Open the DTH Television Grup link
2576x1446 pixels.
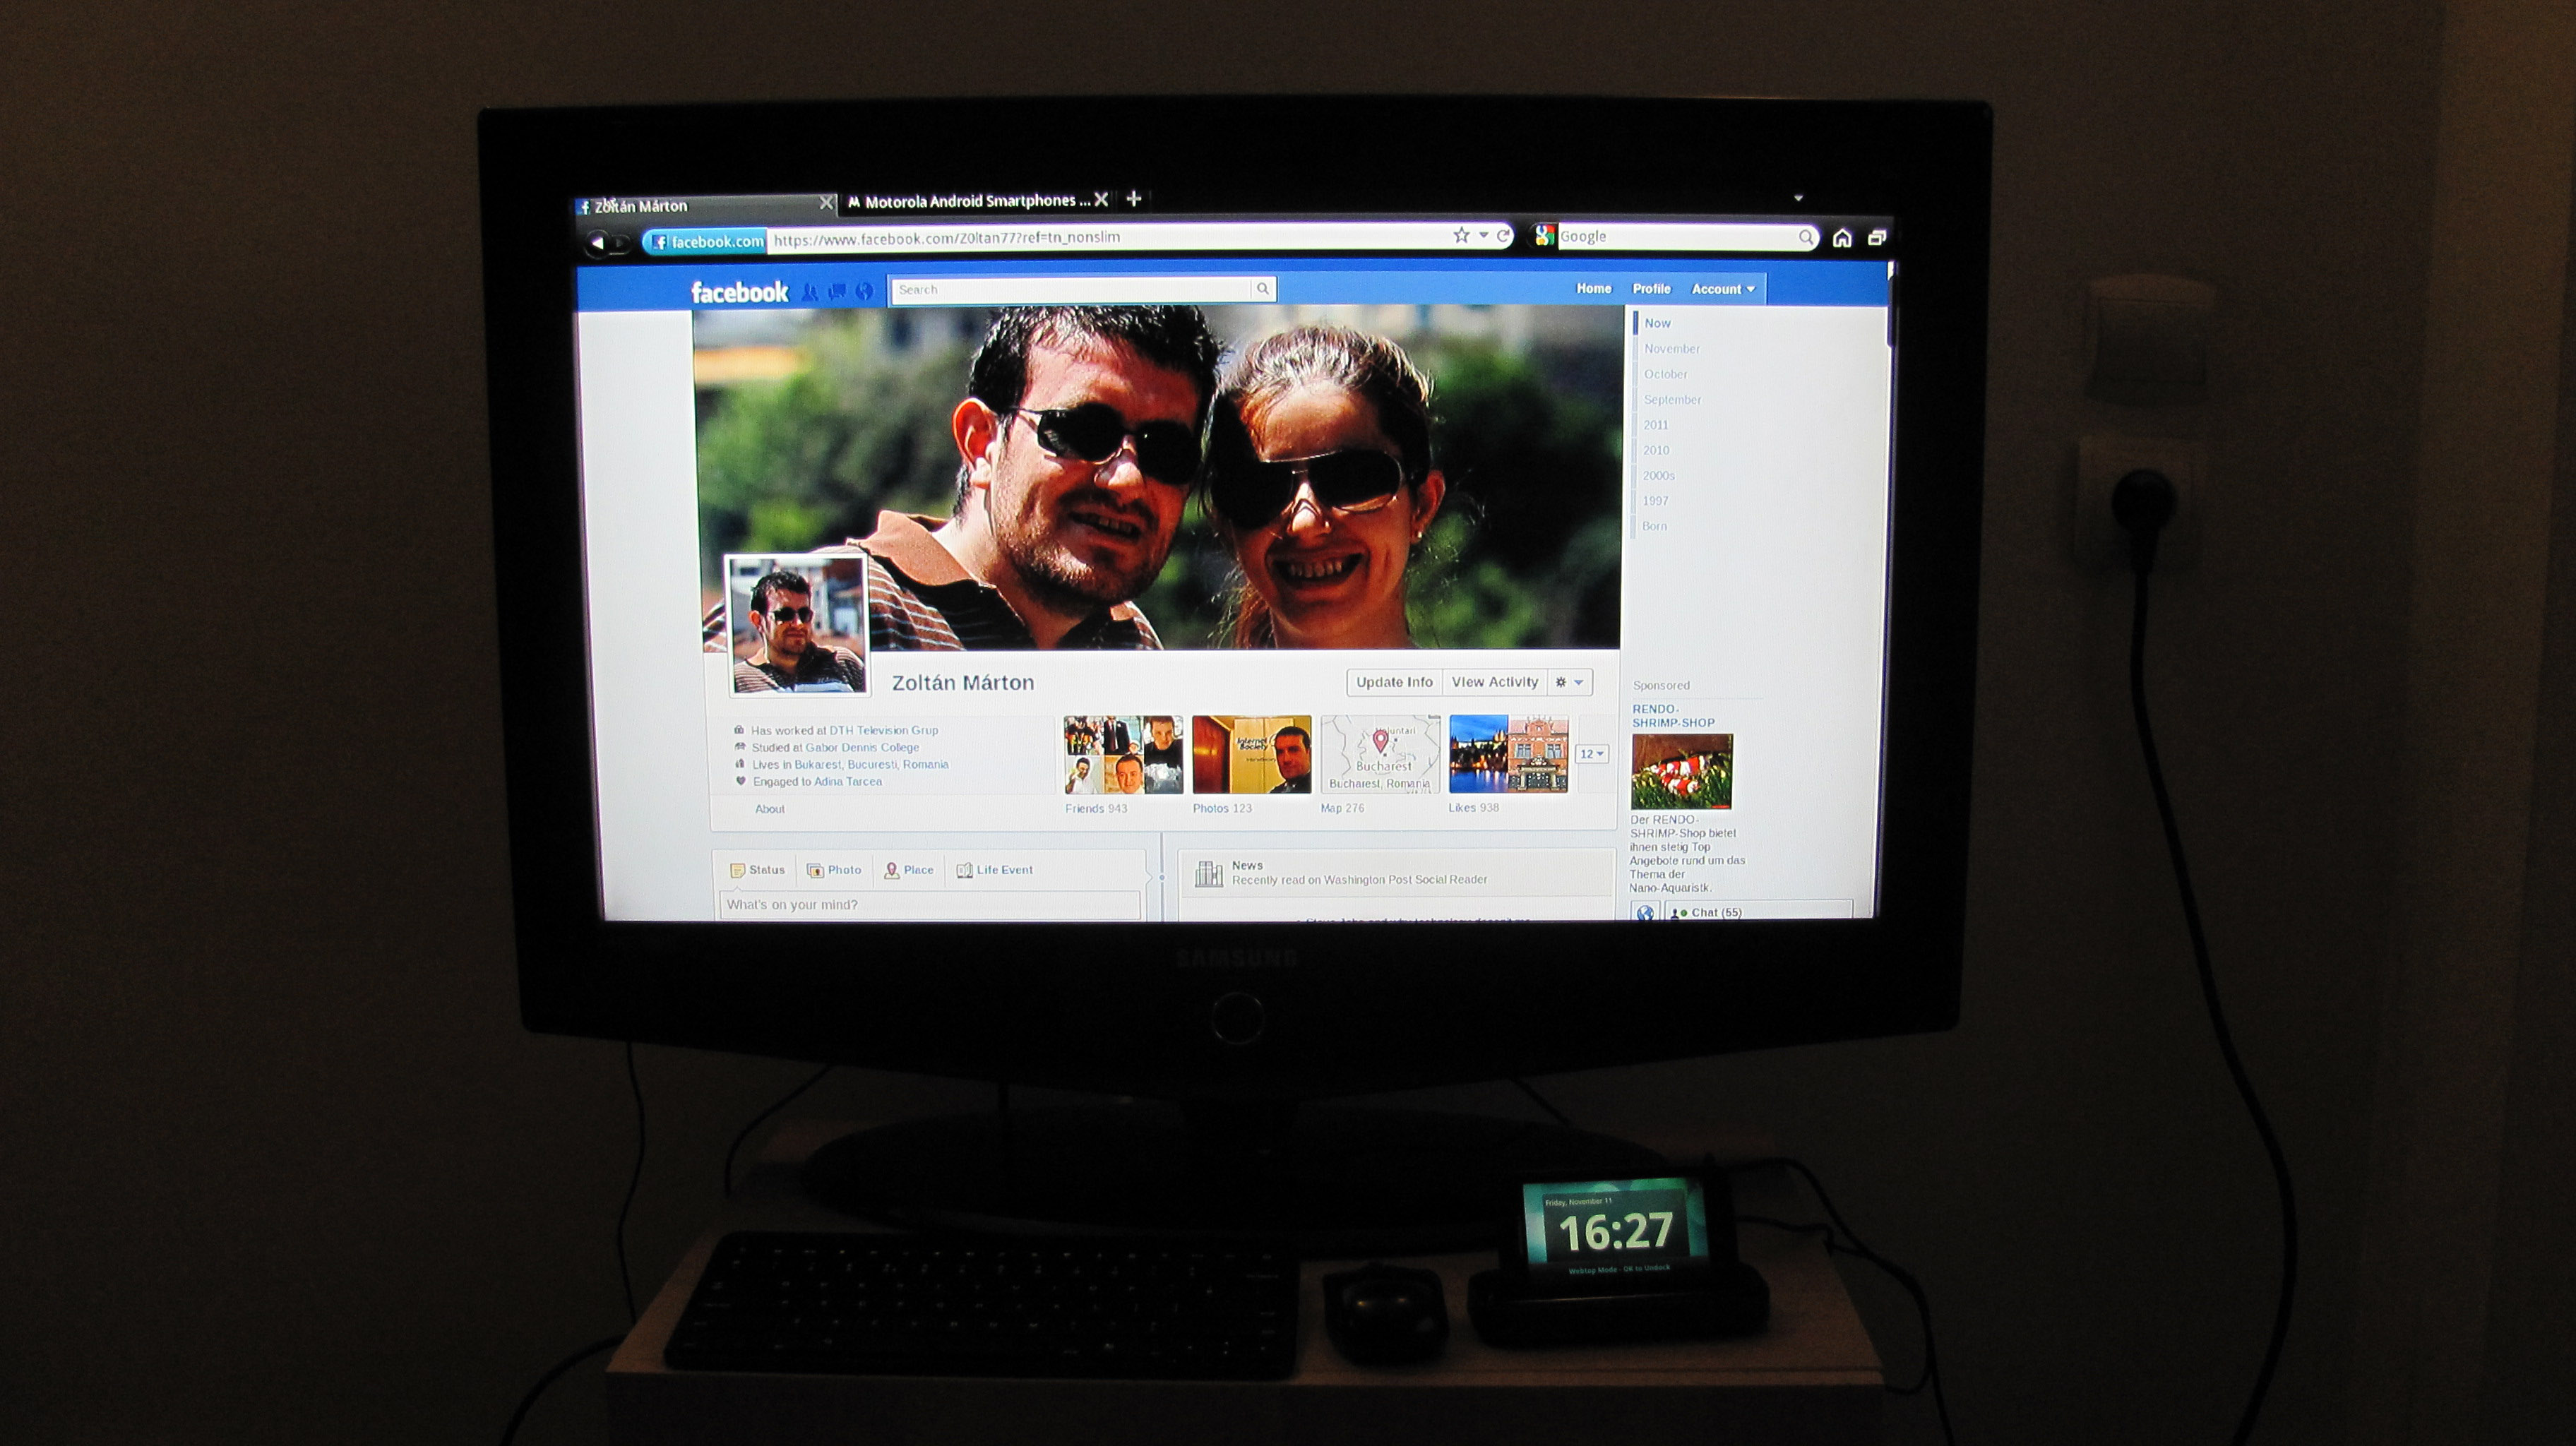tap(883, 730)
